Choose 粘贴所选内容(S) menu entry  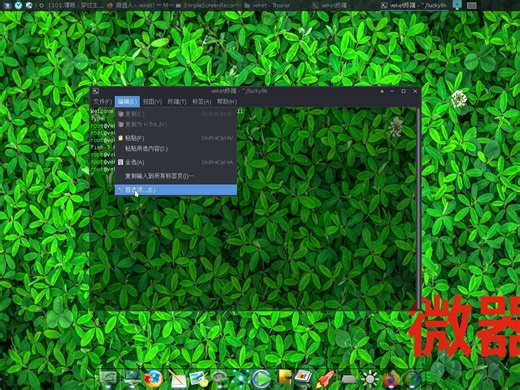coord(176,149)
